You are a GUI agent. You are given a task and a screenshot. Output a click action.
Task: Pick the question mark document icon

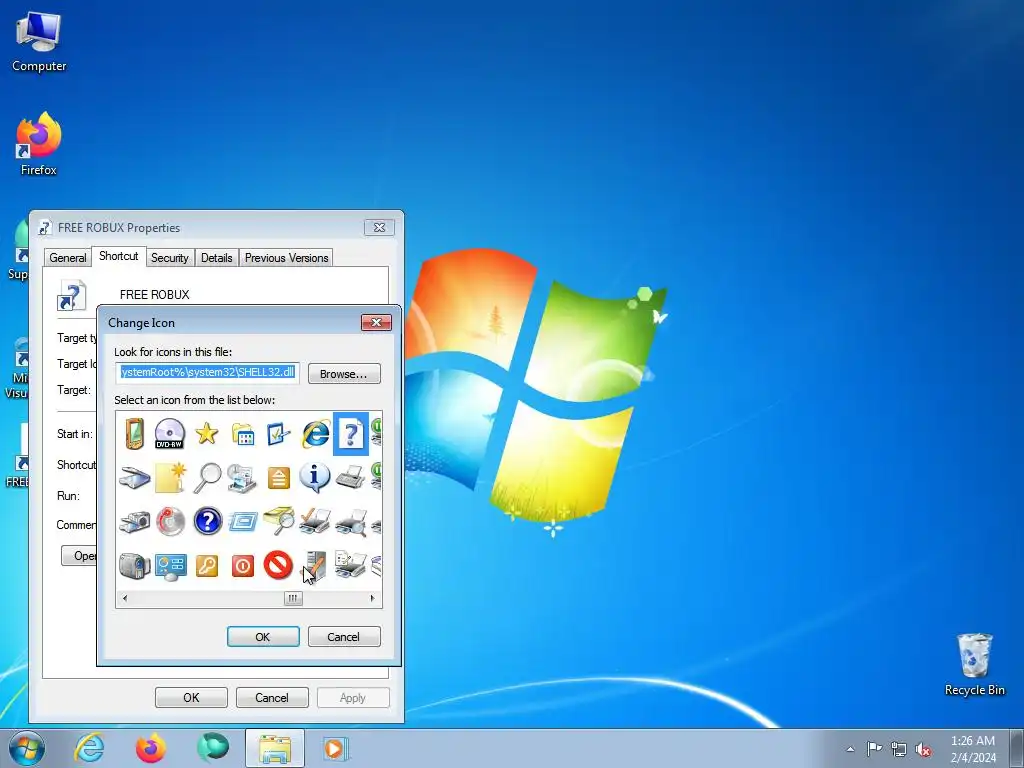351,434
